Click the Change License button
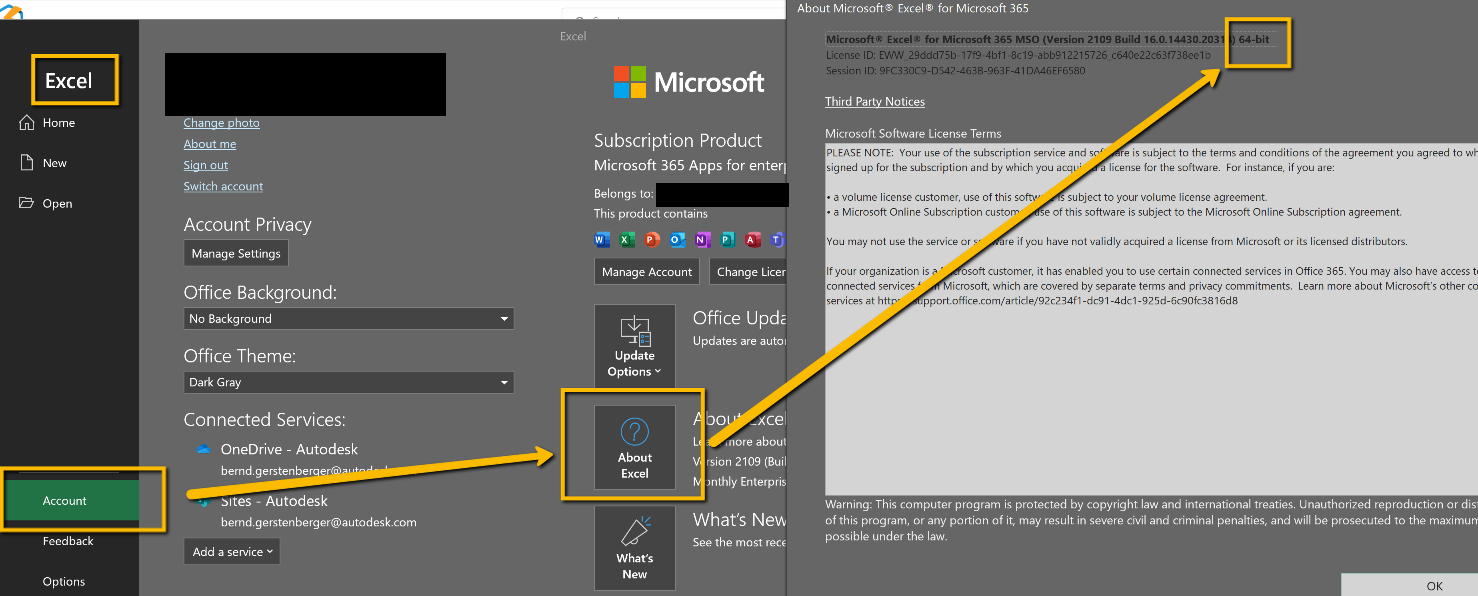 tap(748, 272)
